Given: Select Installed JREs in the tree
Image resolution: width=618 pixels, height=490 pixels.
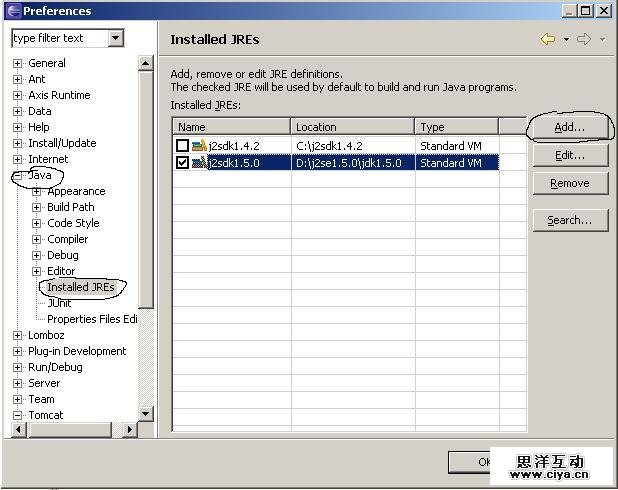Looking at the screenshot, I should point(81,287).
